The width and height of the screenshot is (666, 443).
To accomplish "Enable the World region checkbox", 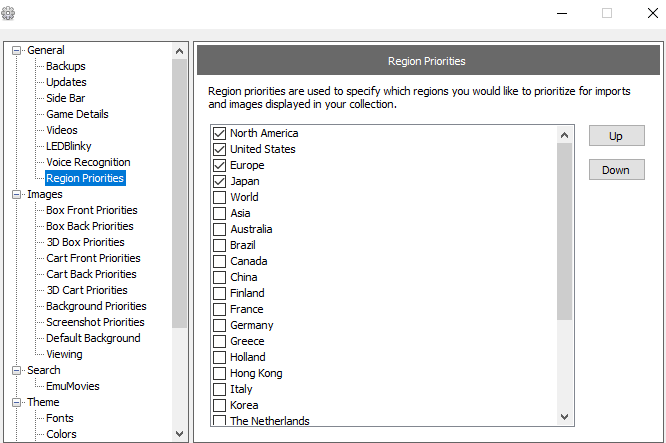I will click(219, 198).
